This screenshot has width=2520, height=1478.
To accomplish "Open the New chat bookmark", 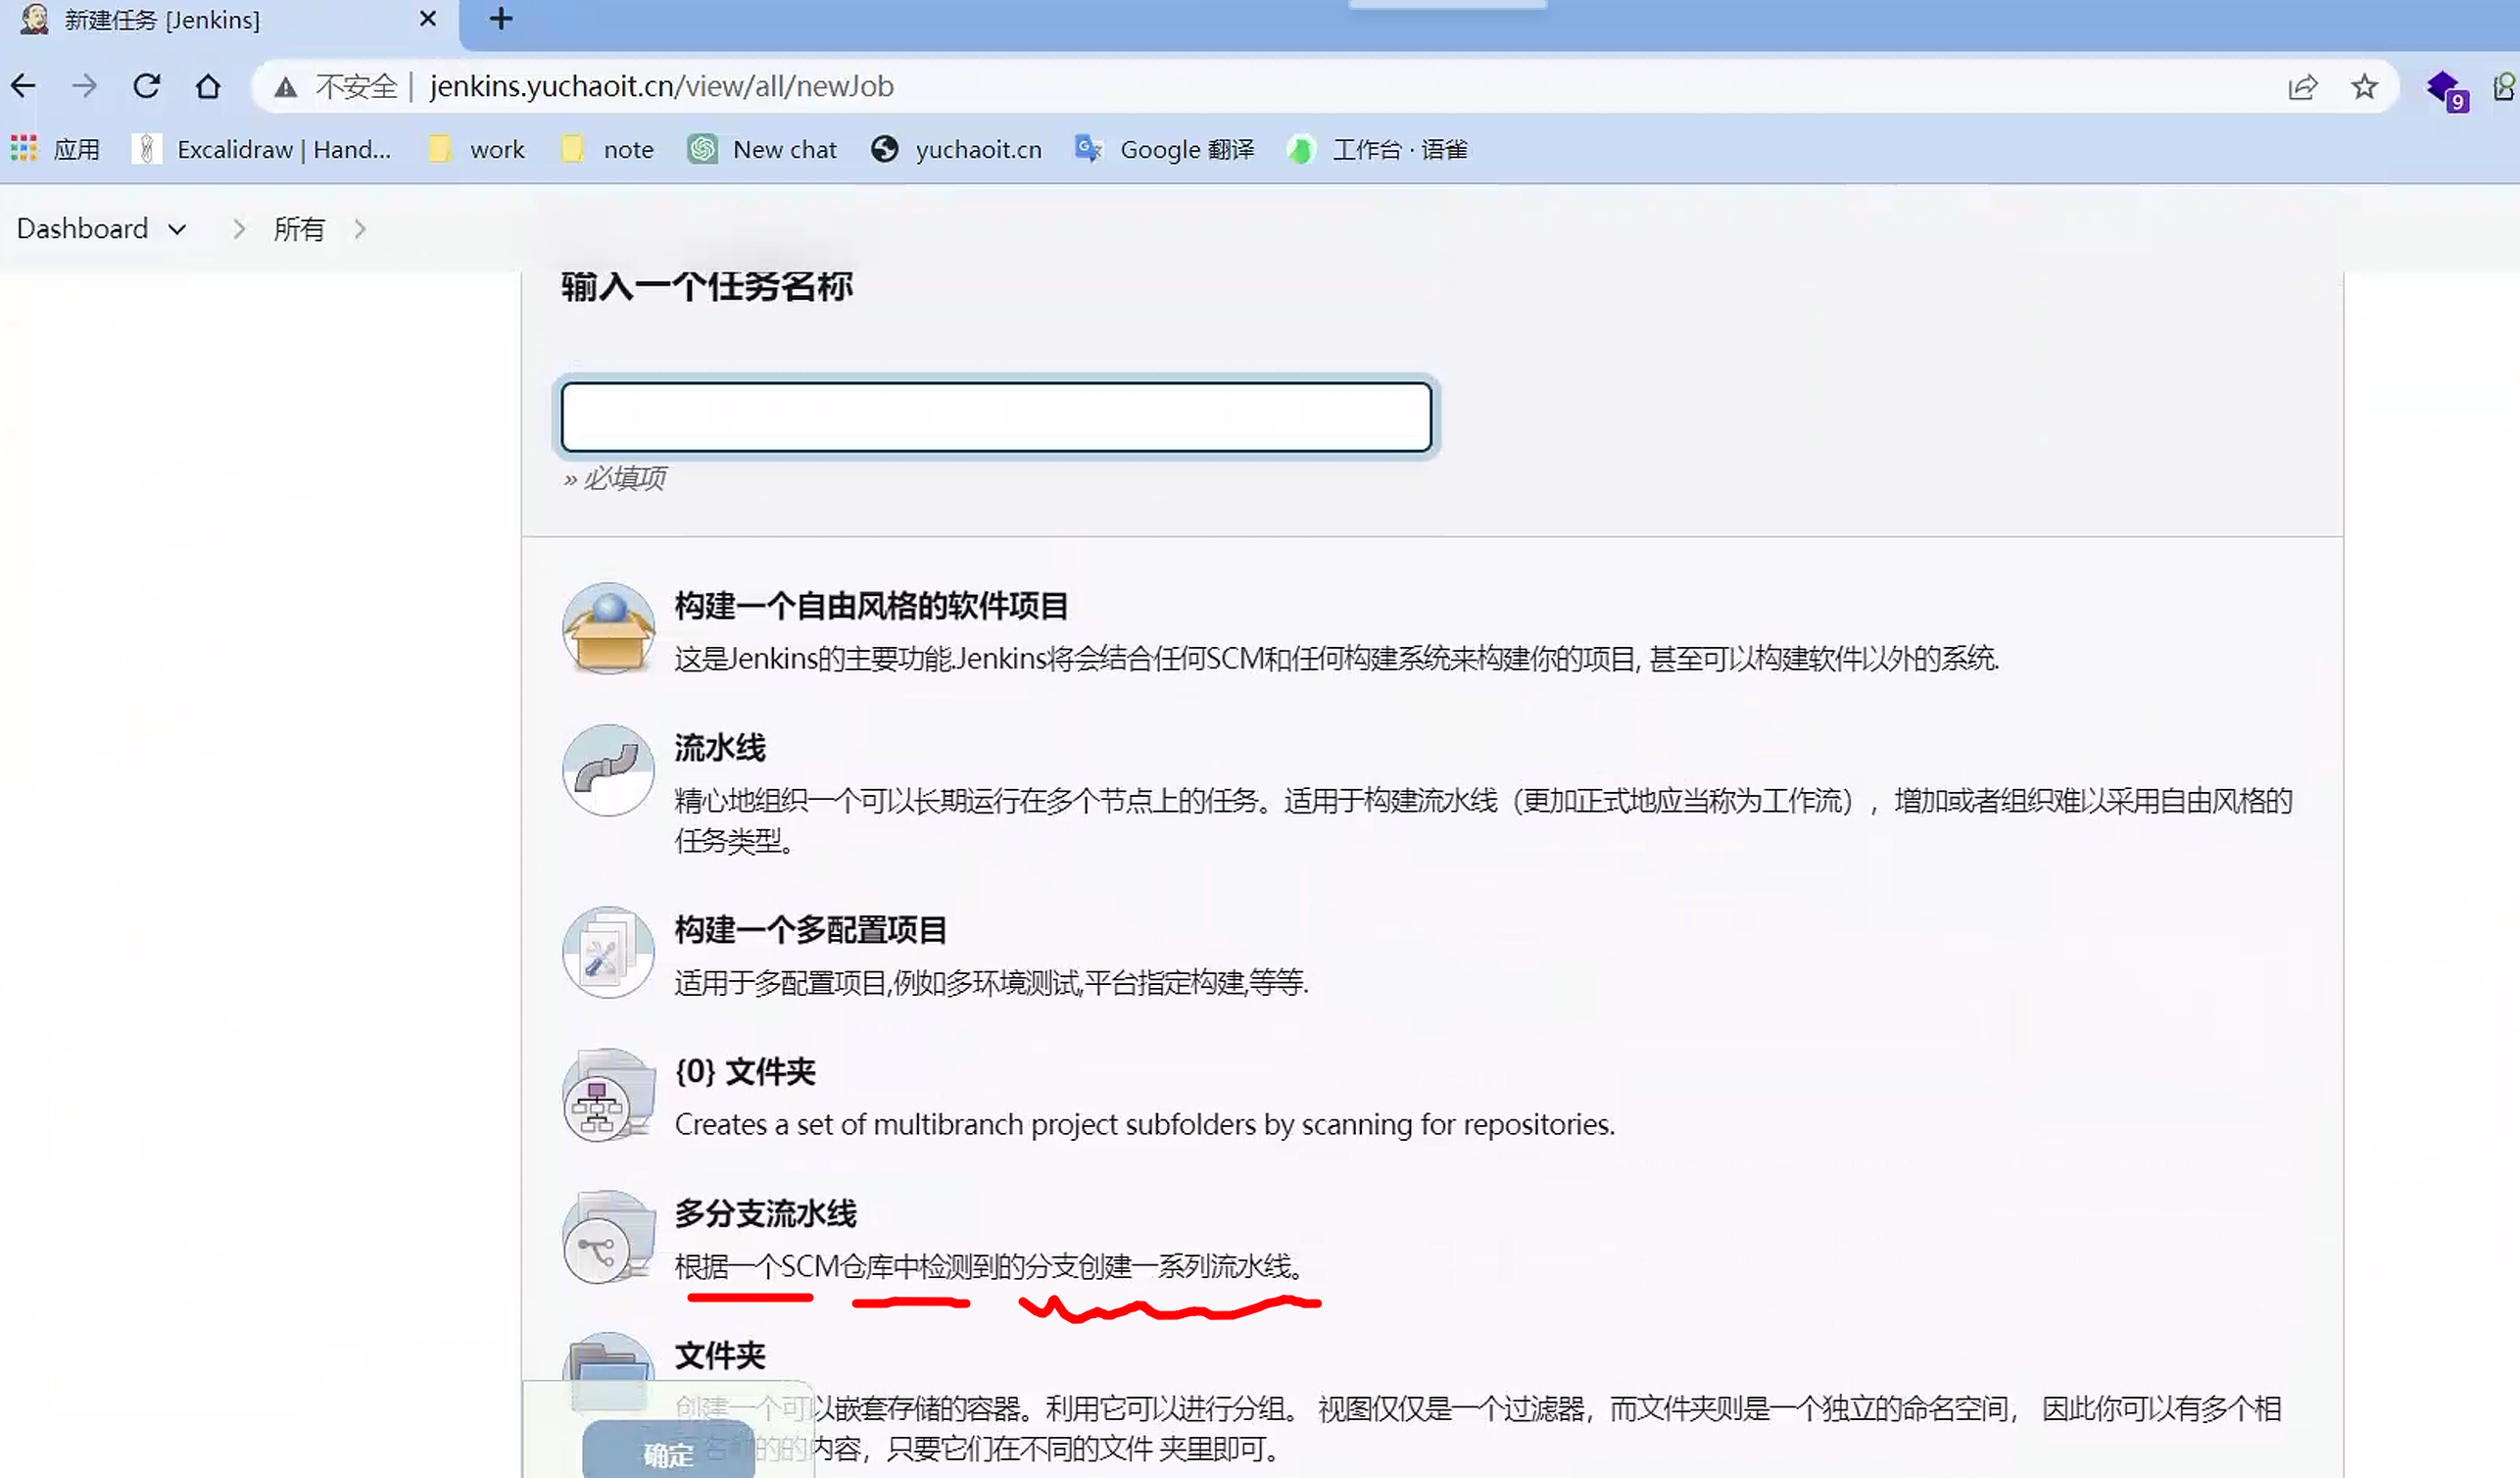I will (762, 149).
